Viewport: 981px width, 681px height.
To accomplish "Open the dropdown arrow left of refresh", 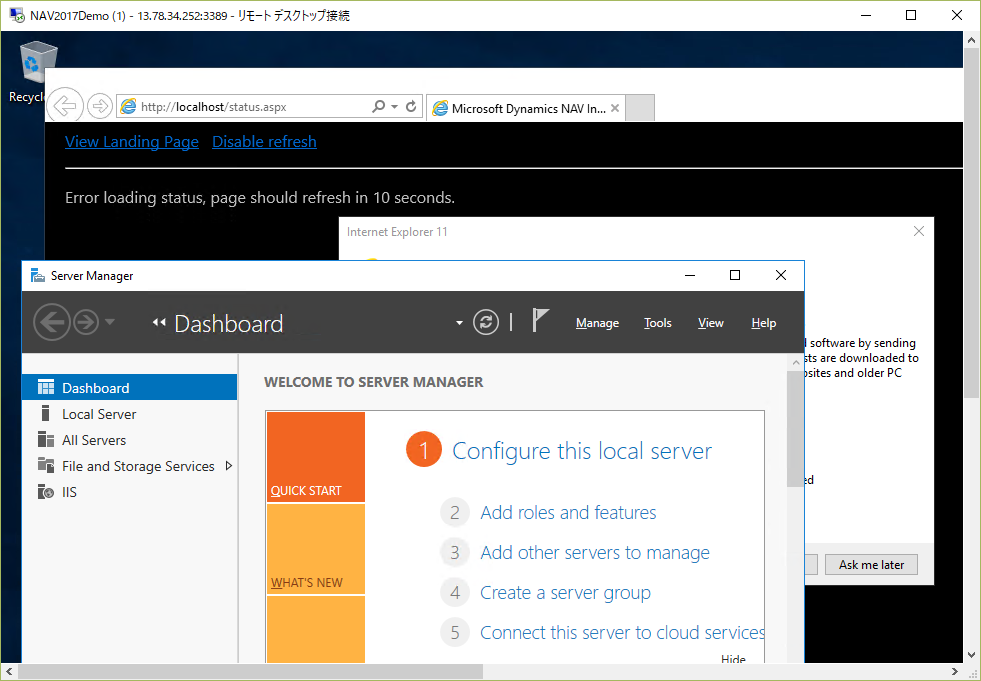I will 459,323.
